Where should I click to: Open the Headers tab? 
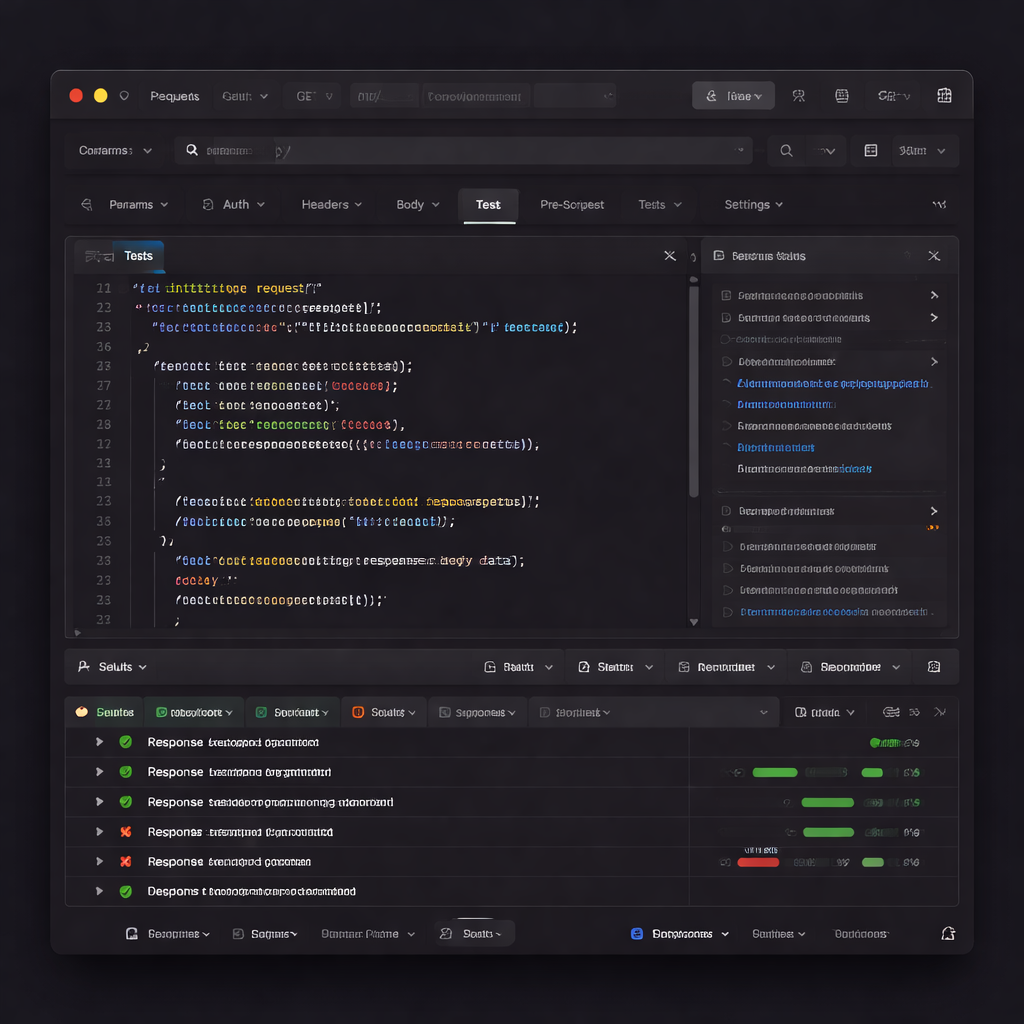pos(331,205)
